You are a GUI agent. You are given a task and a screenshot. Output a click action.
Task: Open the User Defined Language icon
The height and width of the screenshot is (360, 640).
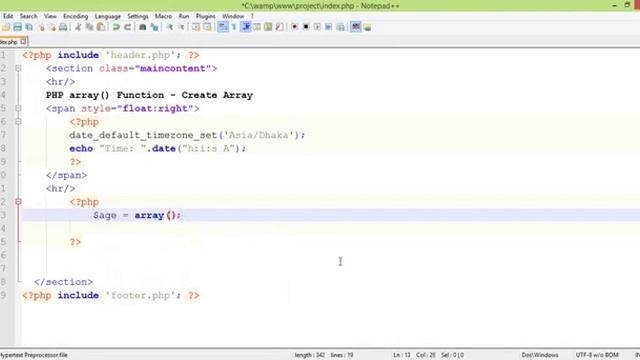[x=257, y=27]
